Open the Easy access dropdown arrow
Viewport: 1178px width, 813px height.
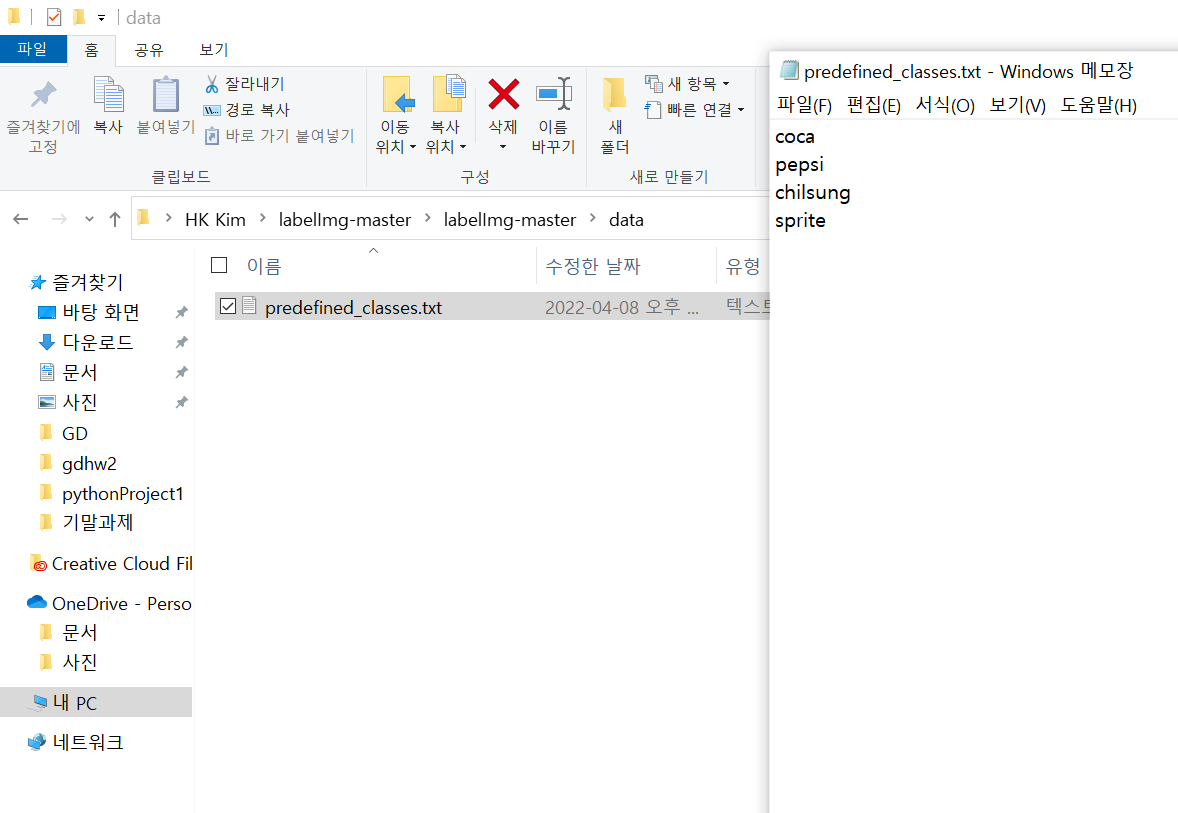741,110
